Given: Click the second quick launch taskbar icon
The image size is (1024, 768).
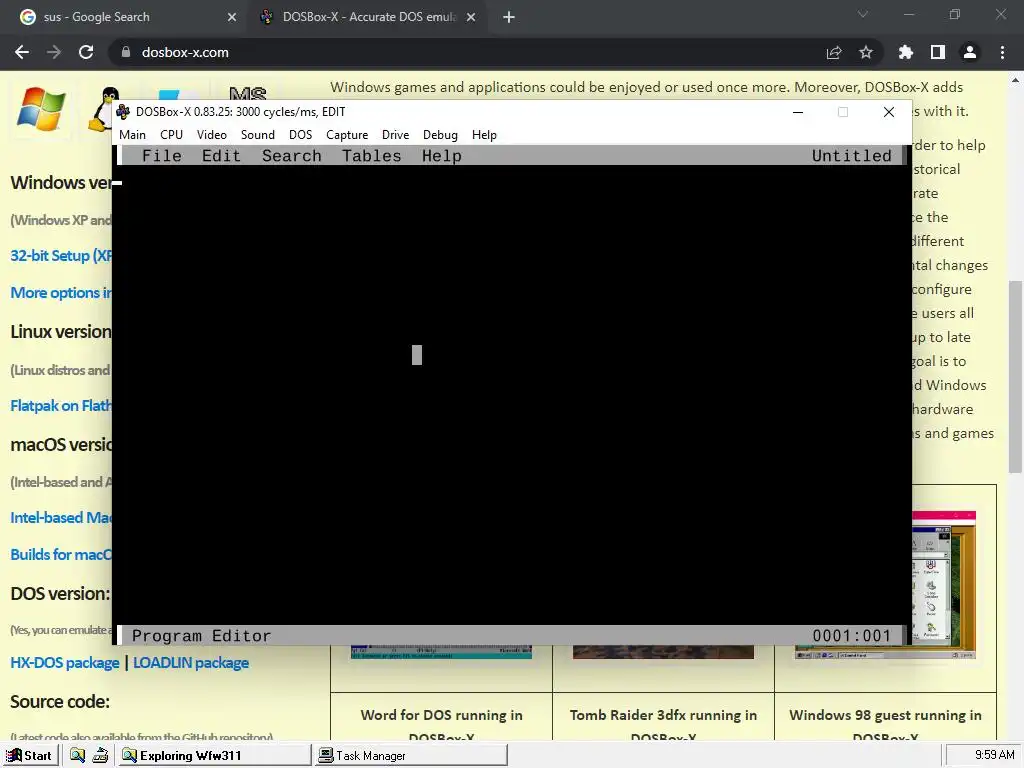Looking at the screenshot, I should pos(100,756).
